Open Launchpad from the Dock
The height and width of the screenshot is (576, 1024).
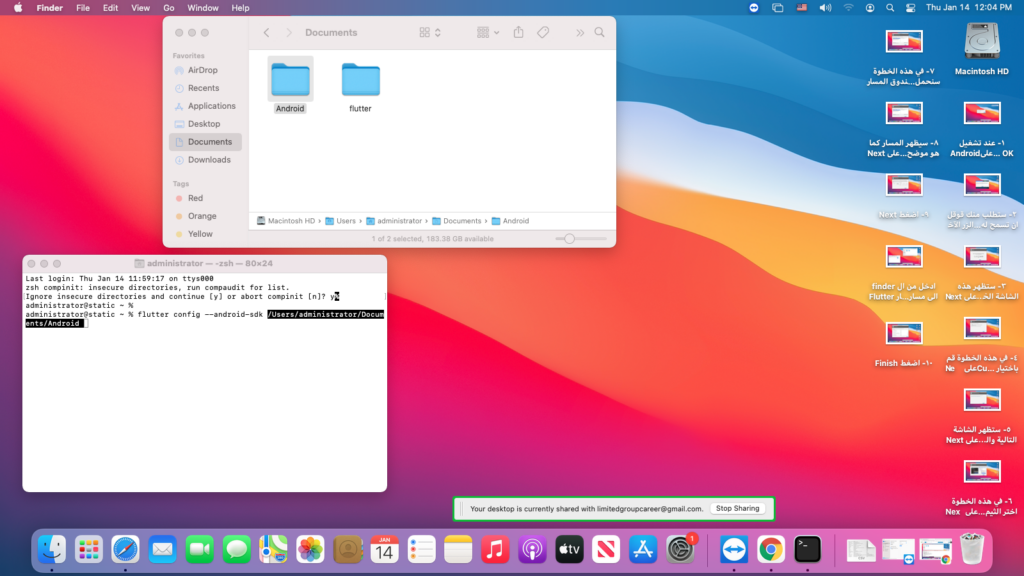click(x=88, y=549)
